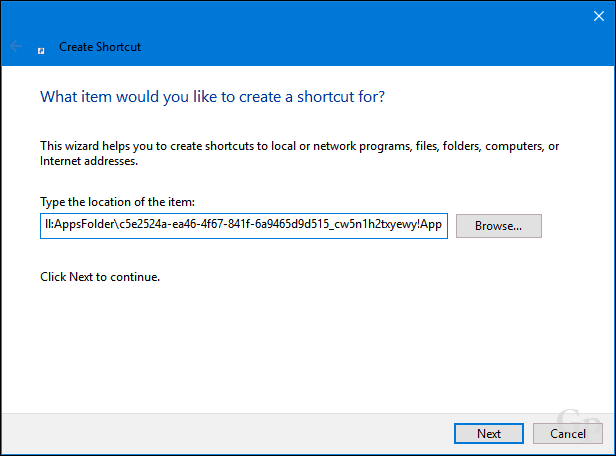Focus the item location text field

244,226
